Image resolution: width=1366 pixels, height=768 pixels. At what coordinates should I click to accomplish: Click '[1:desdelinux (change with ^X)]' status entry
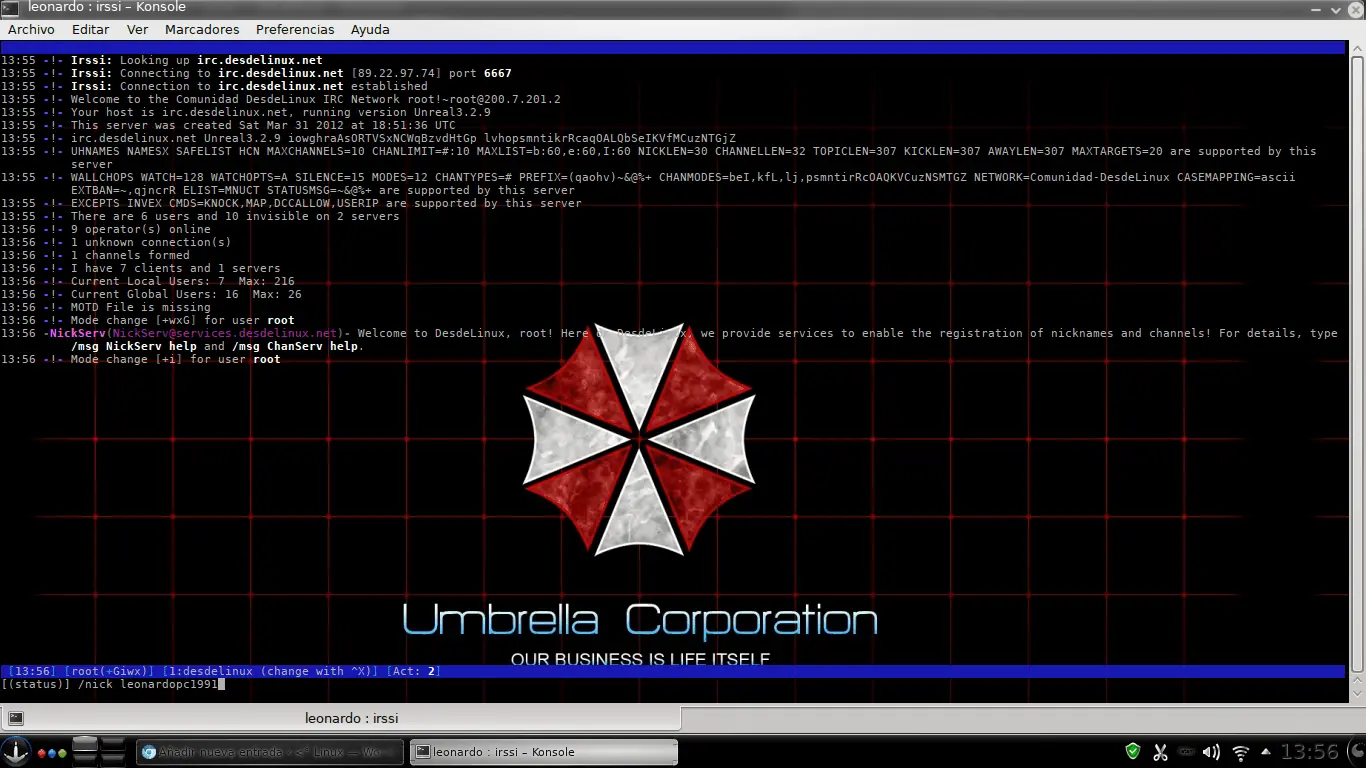[x=269, y=672]
